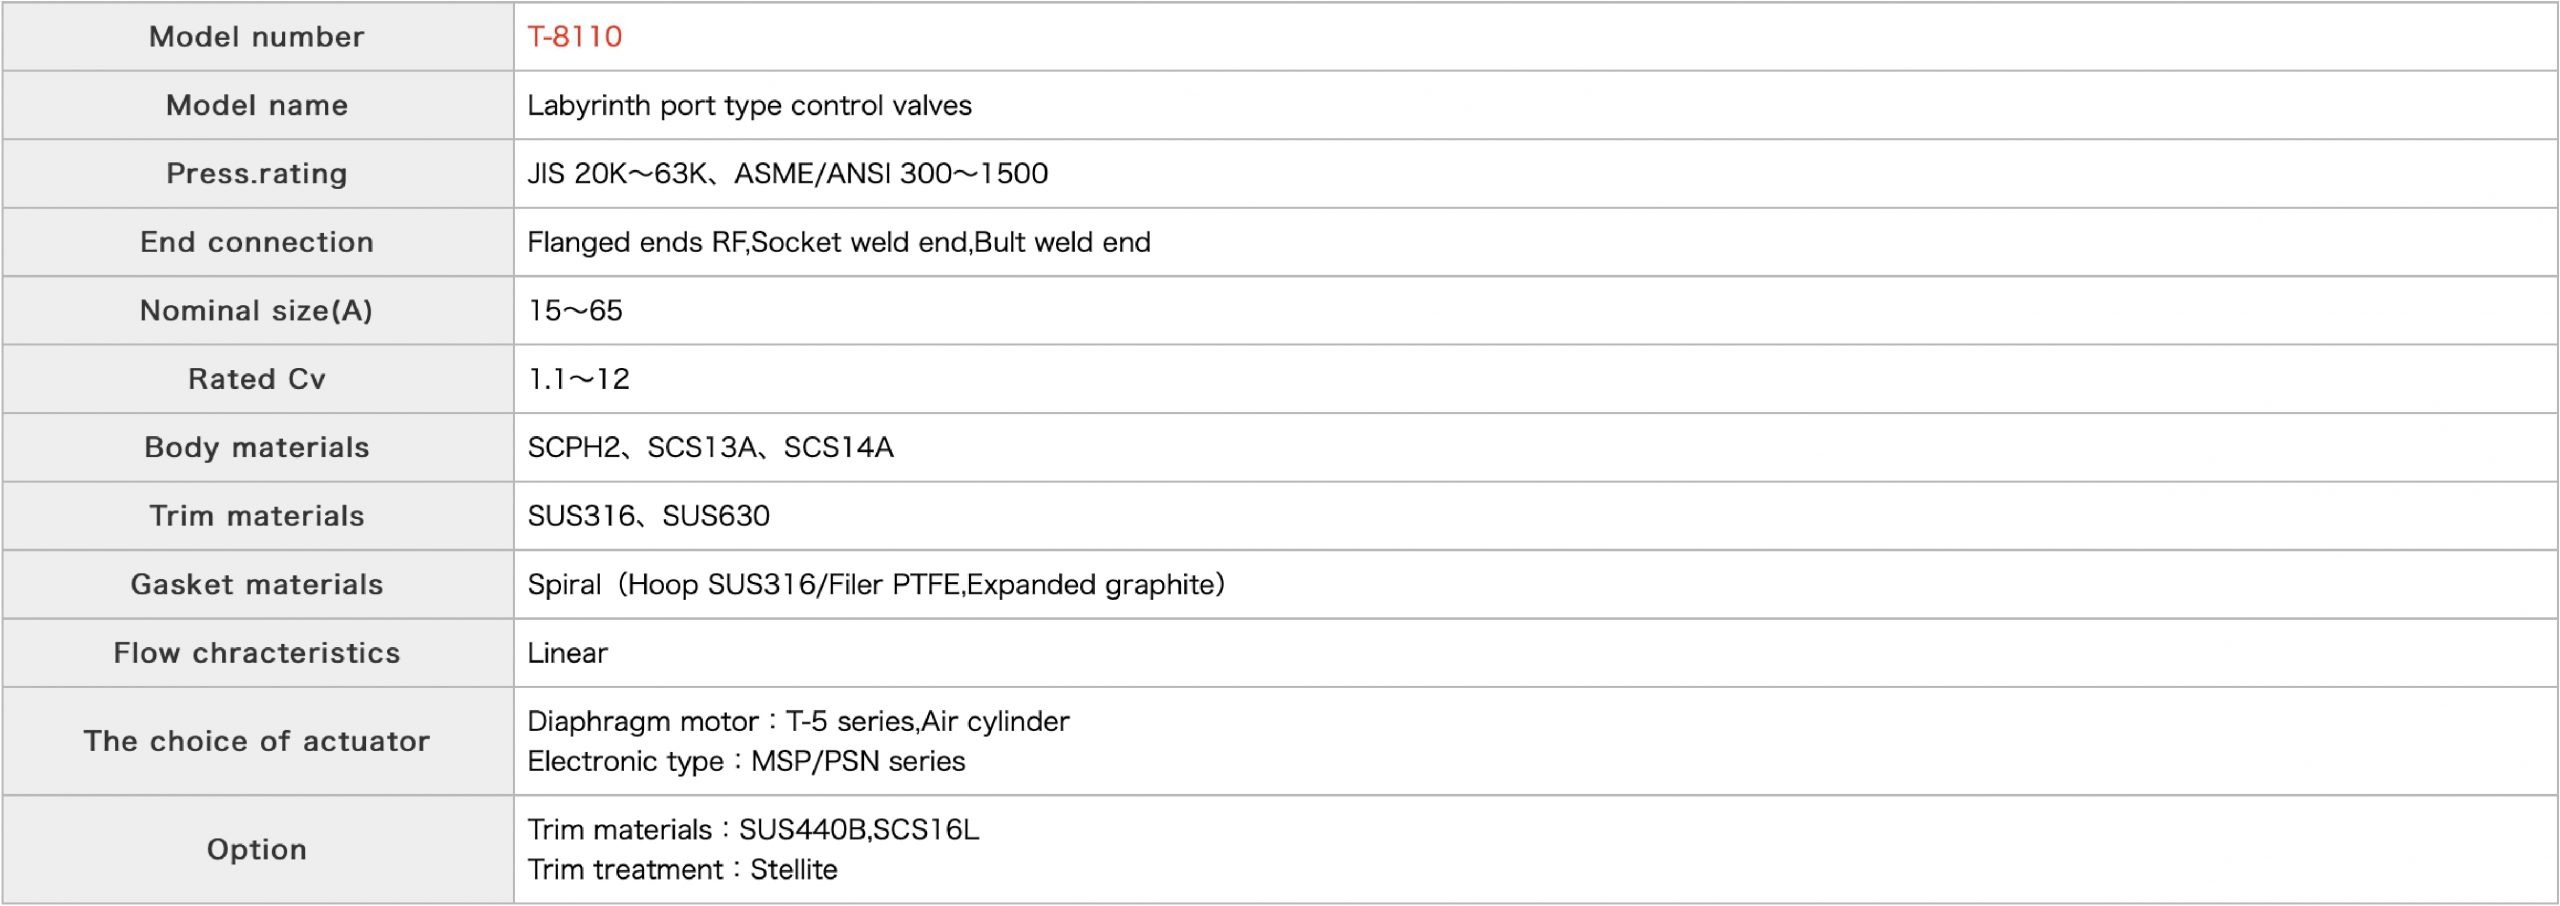Image resolution: width=2560 pixels, height=906 pixels.
Task: Click the SCPH2, SCS13A, SCS14A body materials value
Action: coord(710,447)
